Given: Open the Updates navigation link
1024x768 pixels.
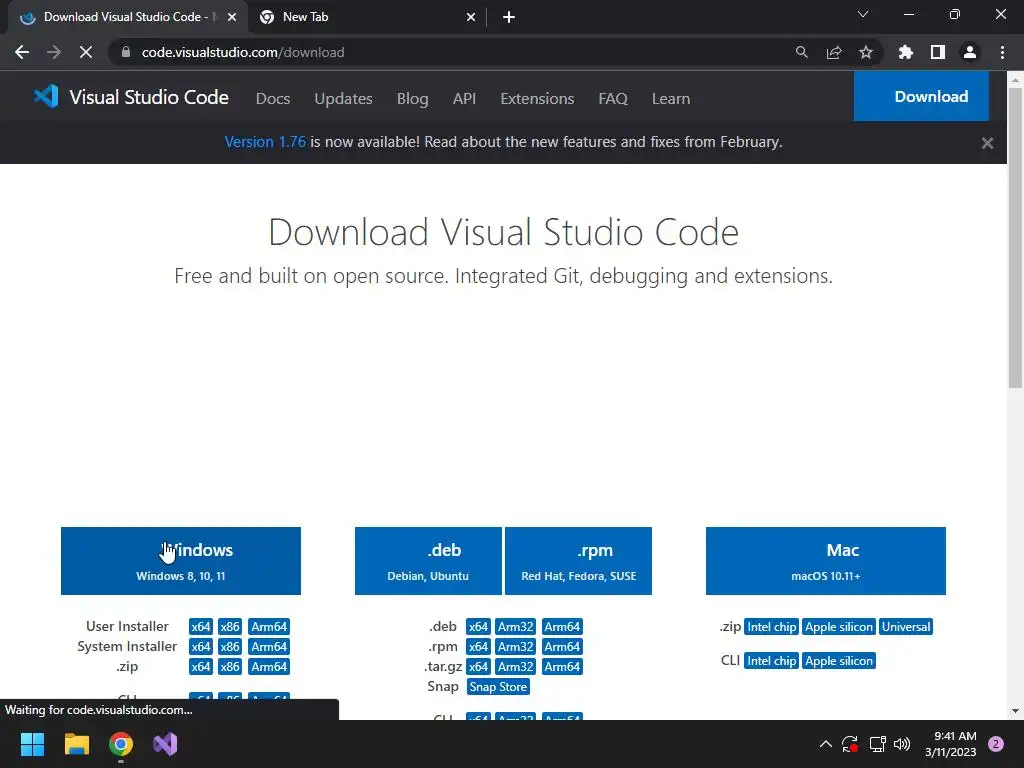Looking at the screenshot, I should click(344, 99).
